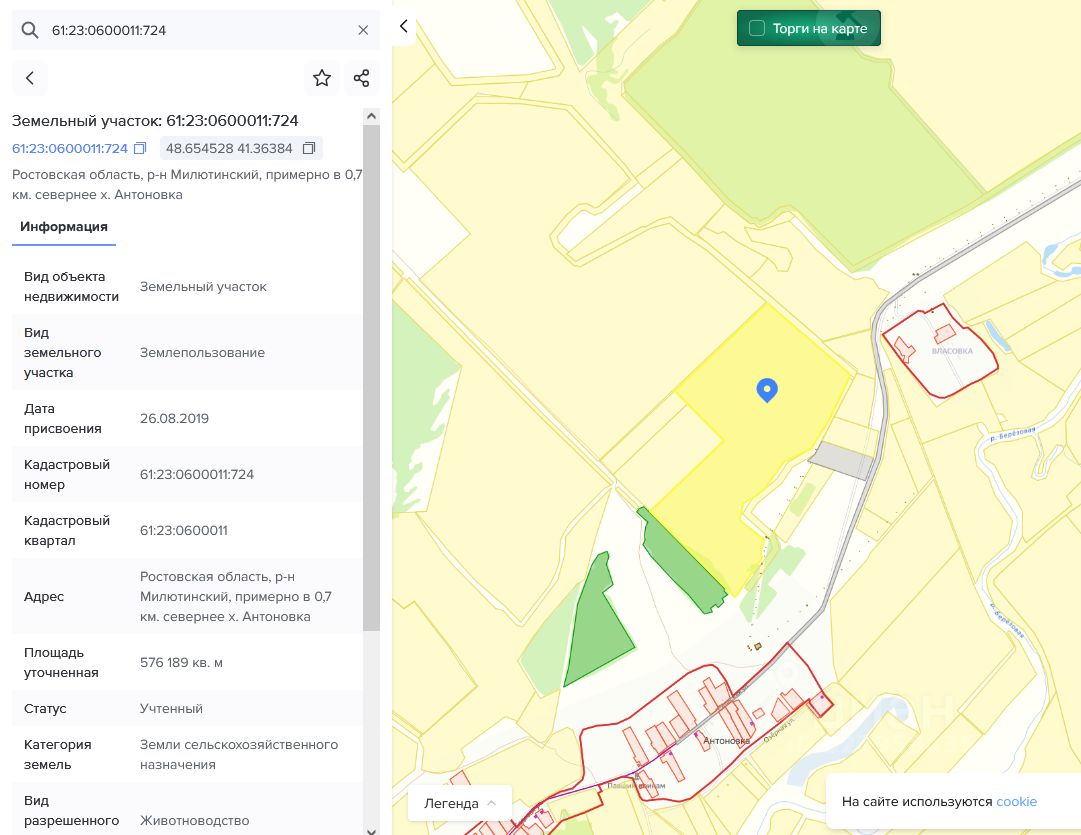Screen dimensions: 1081x835
Task: Click Земли сельскохозяйственного назначения value
Action: click(239, 754)
